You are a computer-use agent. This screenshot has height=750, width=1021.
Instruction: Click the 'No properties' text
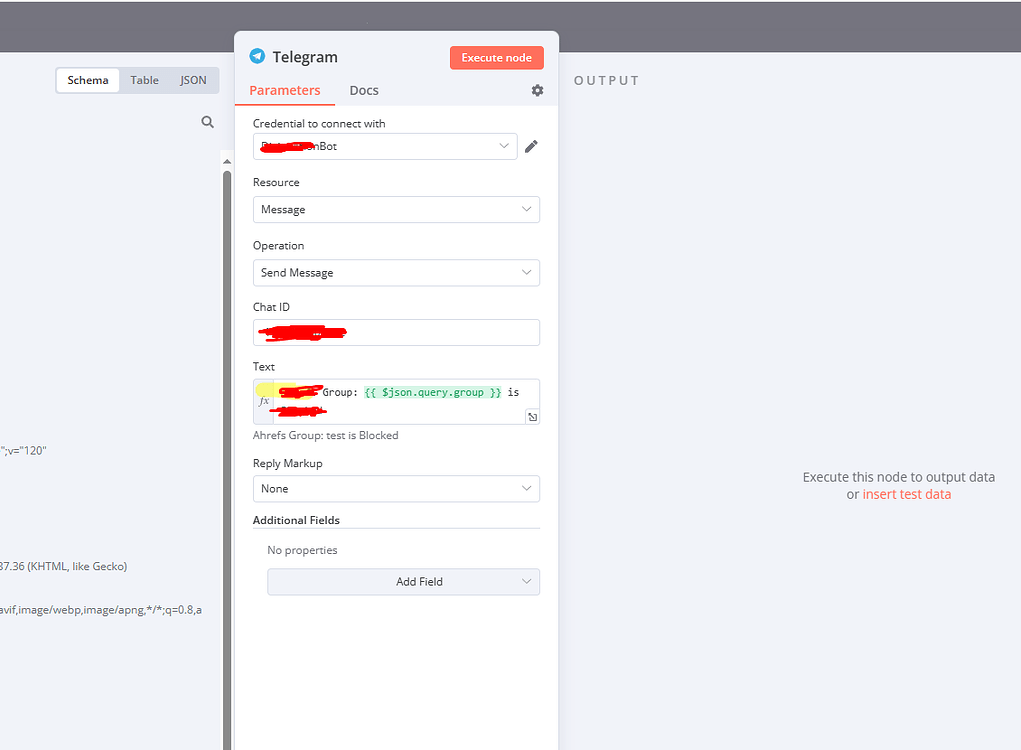302,550
